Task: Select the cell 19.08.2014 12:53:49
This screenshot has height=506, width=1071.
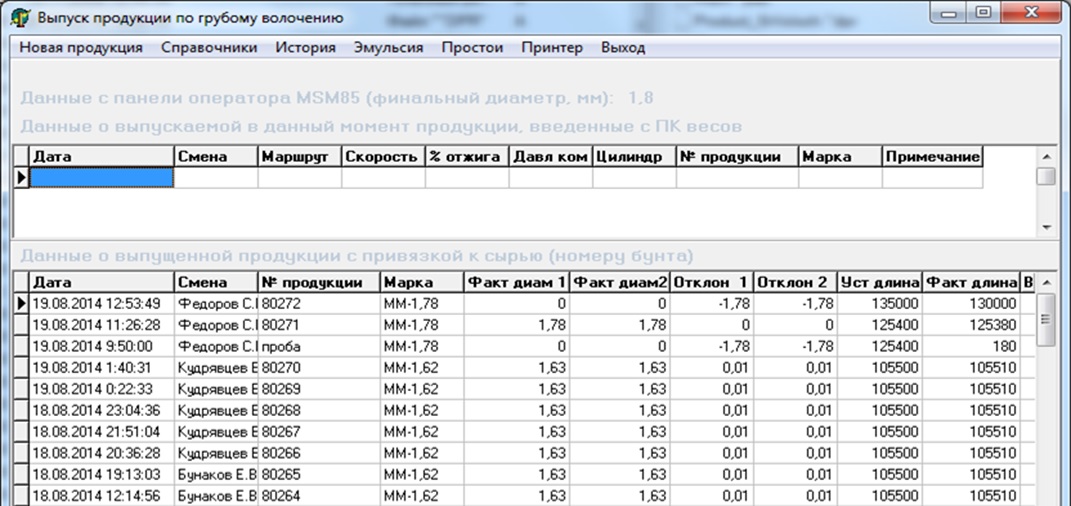Action: [x=102, y=303]
